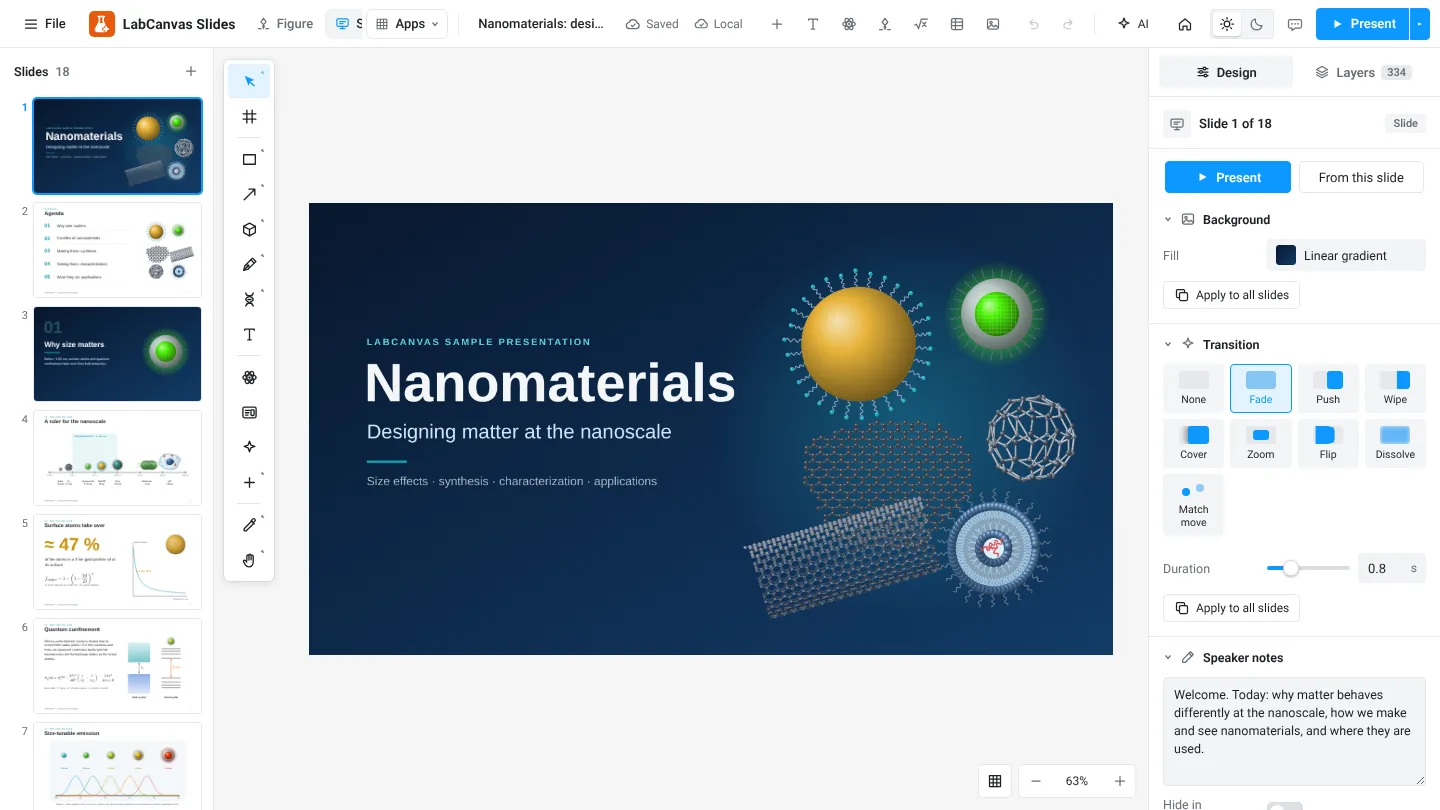Switch to light theme sun toggle
This screenshot has height=810, width=1440.
pos(1227,24)
